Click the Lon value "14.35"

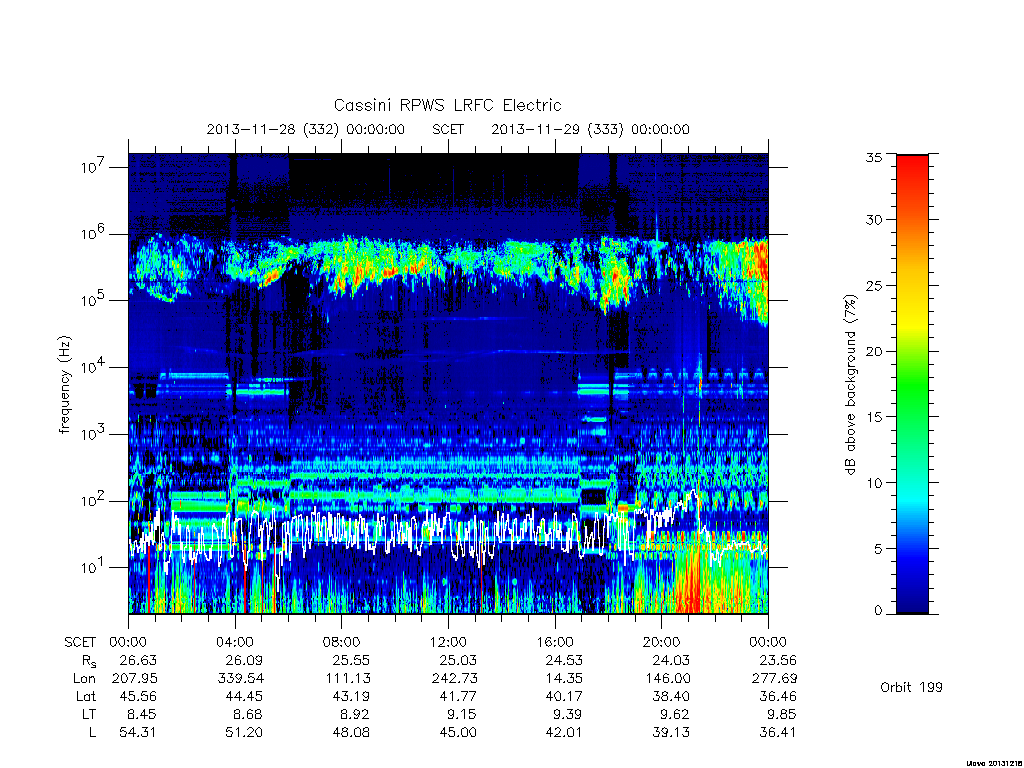tap(564, 679)
